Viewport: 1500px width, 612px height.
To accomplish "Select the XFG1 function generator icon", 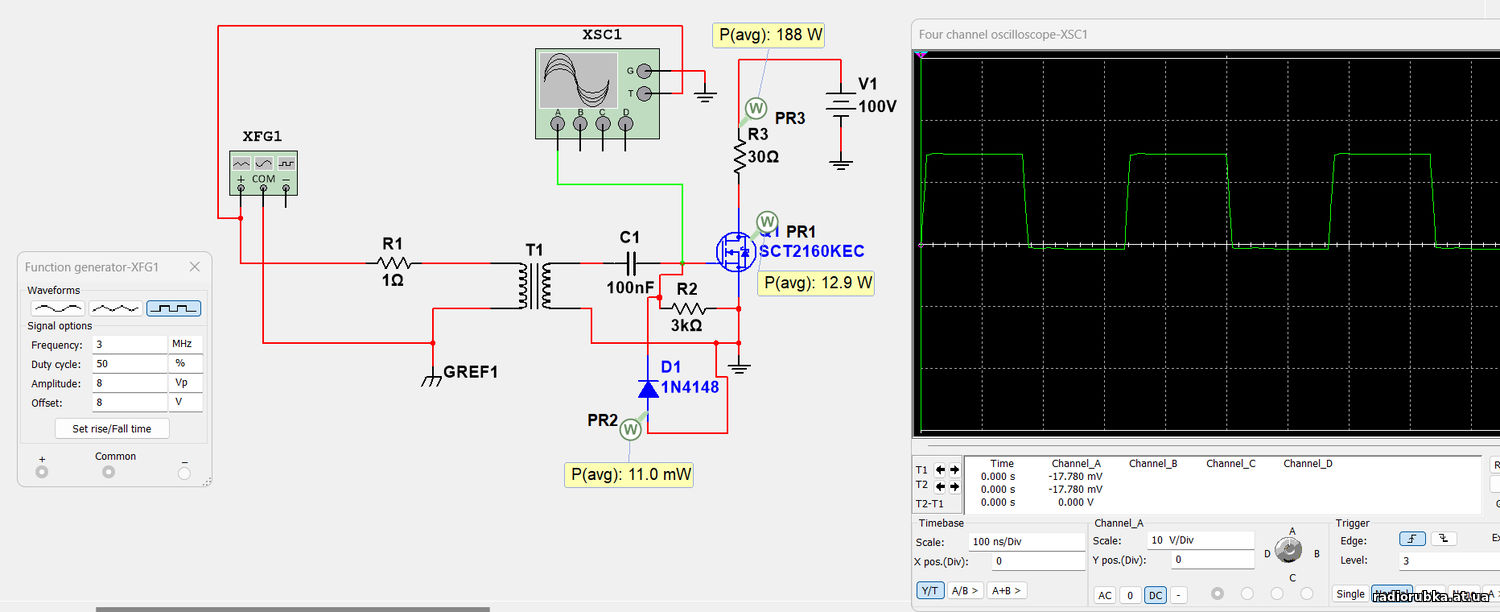I will [263, 172].
